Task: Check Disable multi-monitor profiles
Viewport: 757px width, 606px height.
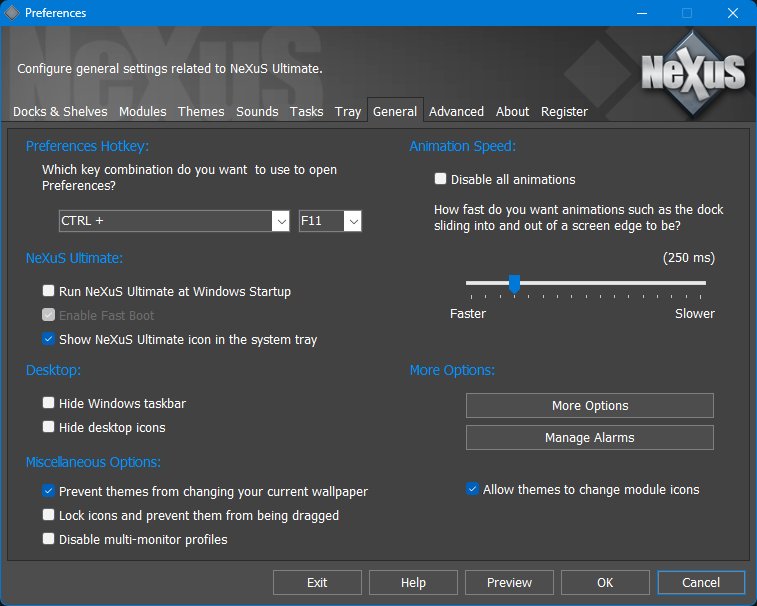Action: 48,539
